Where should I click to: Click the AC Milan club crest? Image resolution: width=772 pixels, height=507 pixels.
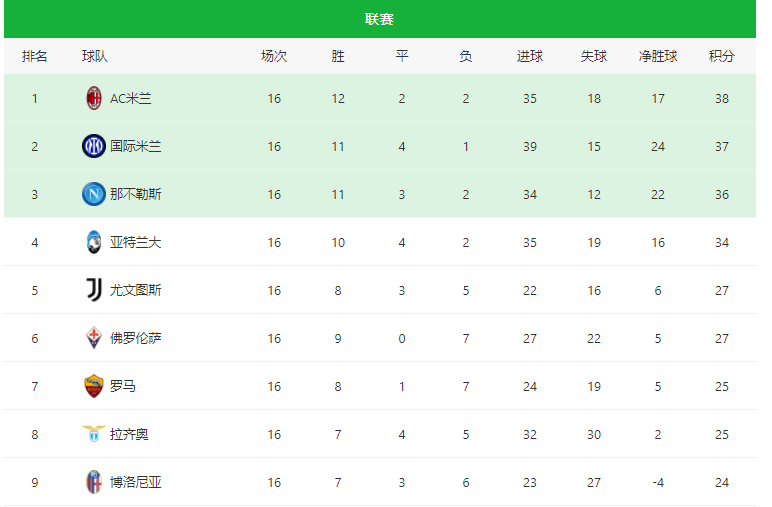(x=94, y=98)
